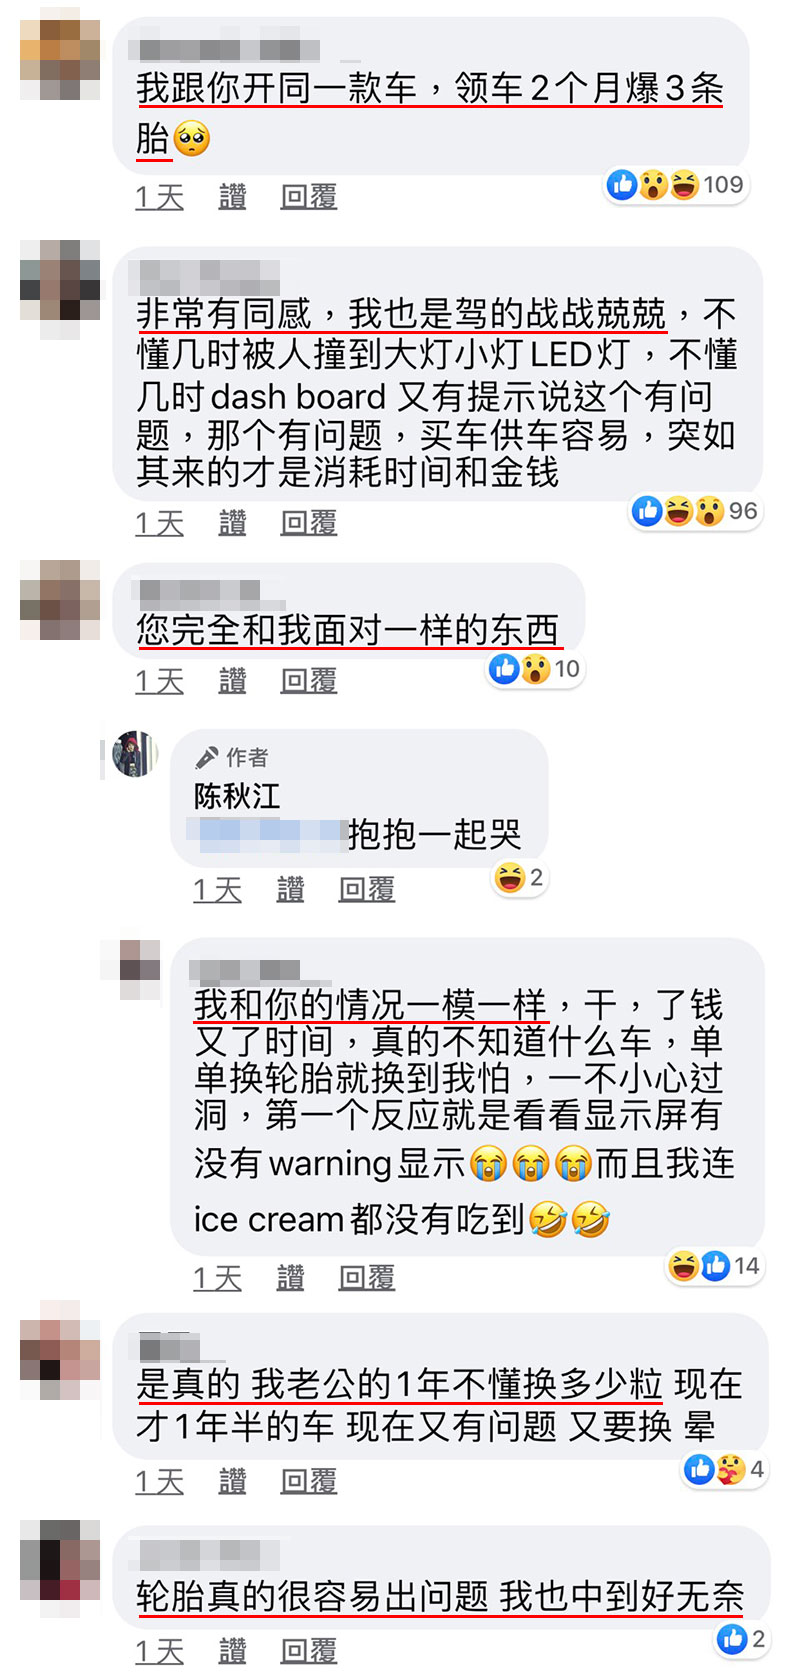Click the pen icon beside 作者 label
Screen dimensions: 800x1679
coord(206,757)
